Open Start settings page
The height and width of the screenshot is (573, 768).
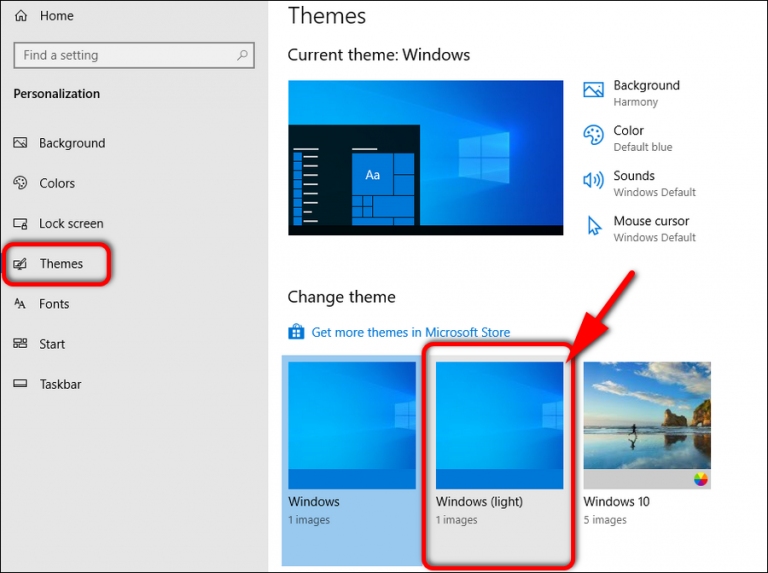(52, 344)
